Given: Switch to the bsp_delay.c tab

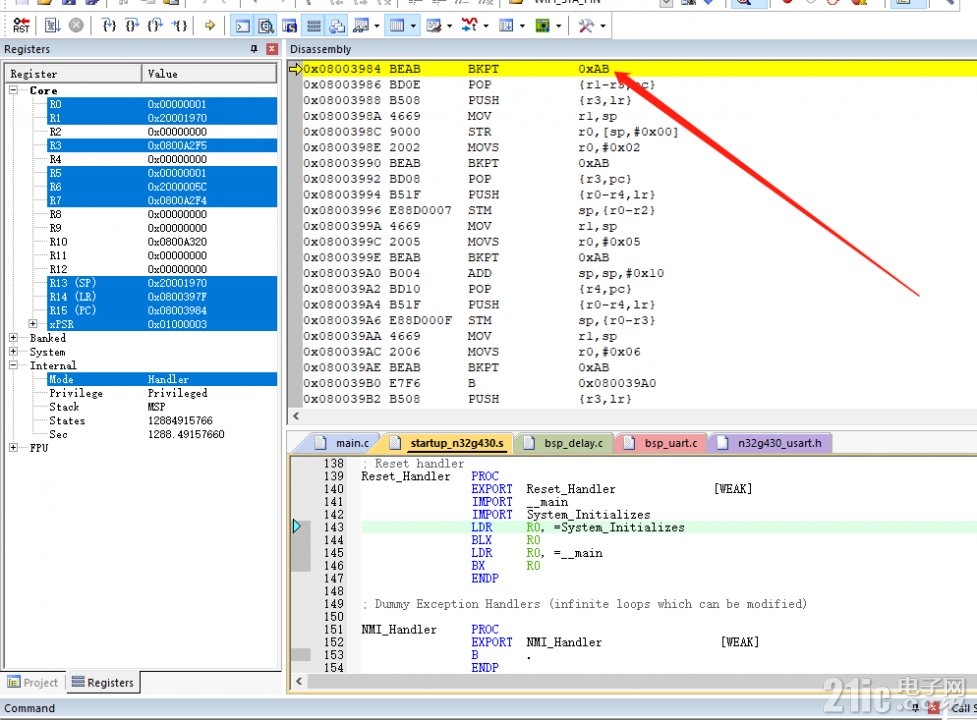Looking at the screenshot, I should tap(566, 443).
